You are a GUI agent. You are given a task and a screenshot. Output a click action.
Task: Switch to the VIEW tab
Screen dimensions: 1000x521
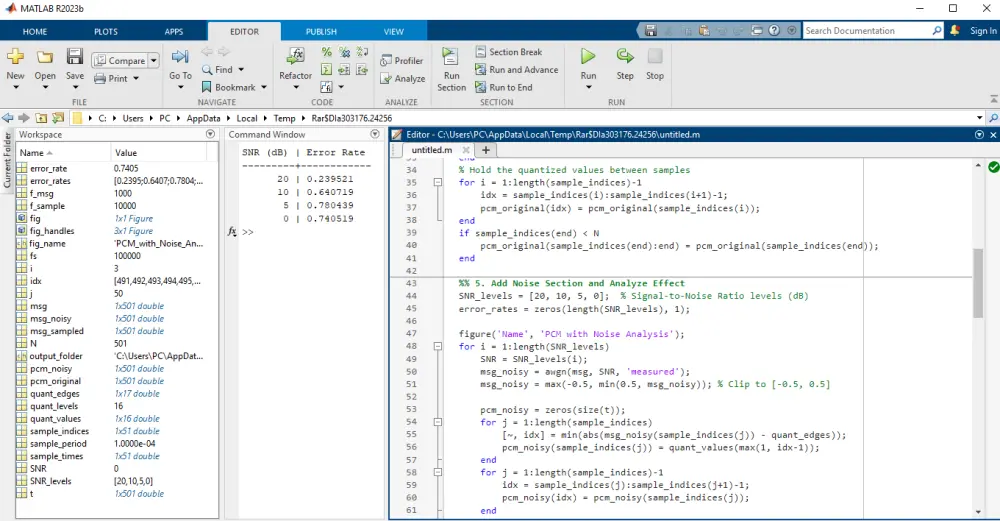[393, 31]
